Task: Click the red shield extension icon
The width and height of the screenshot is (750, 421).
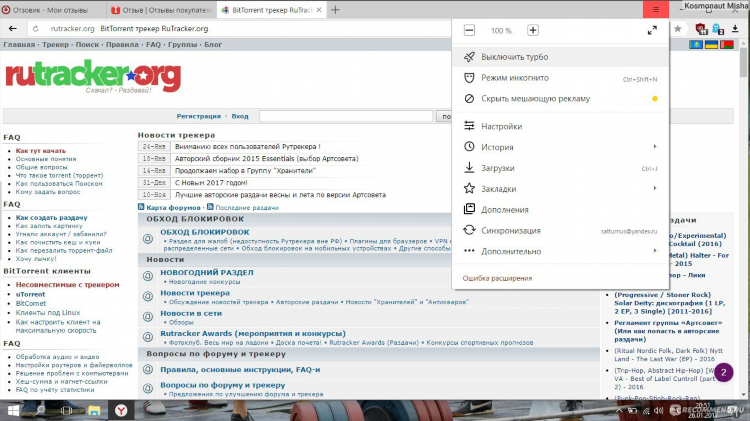Action: (x=701, y=29)
